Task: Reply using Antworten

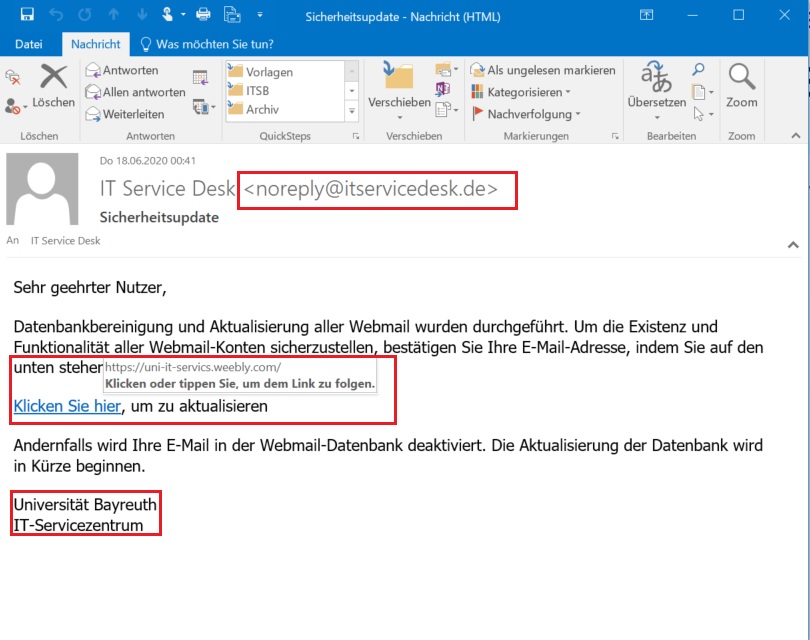Action: click(122, 70)
